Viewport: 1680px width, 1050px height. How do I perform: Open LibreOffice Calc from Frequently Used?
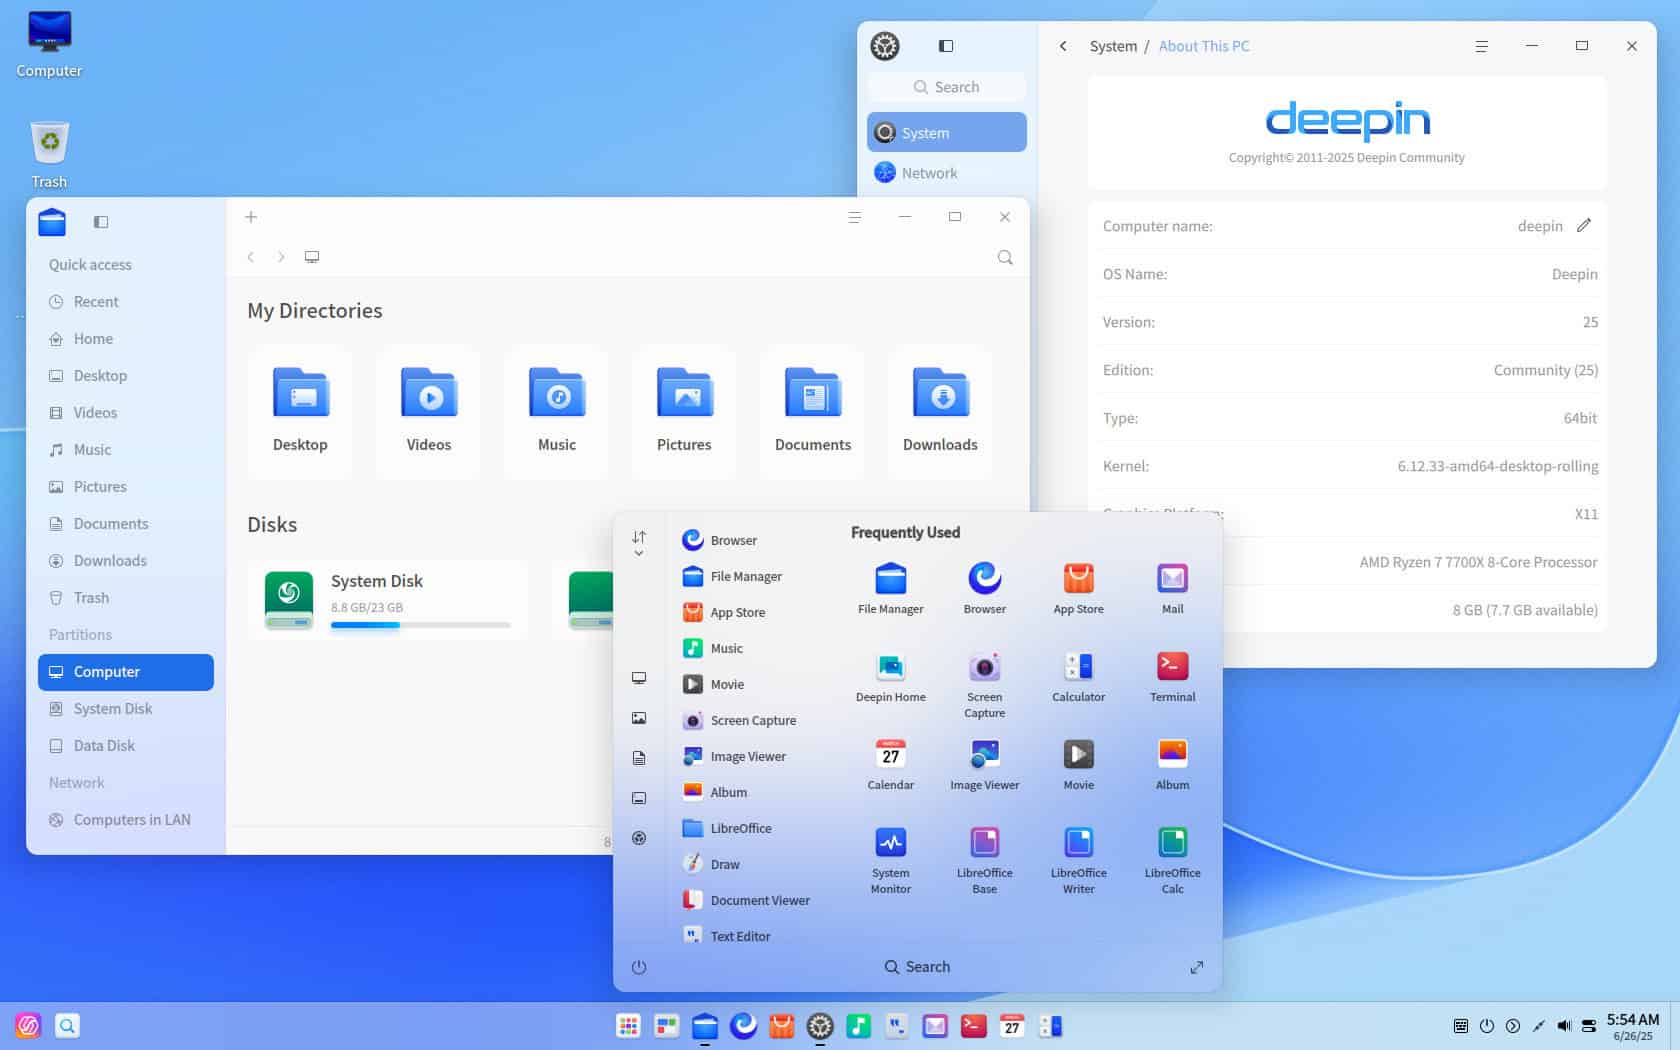click(x=1171, y=853)
